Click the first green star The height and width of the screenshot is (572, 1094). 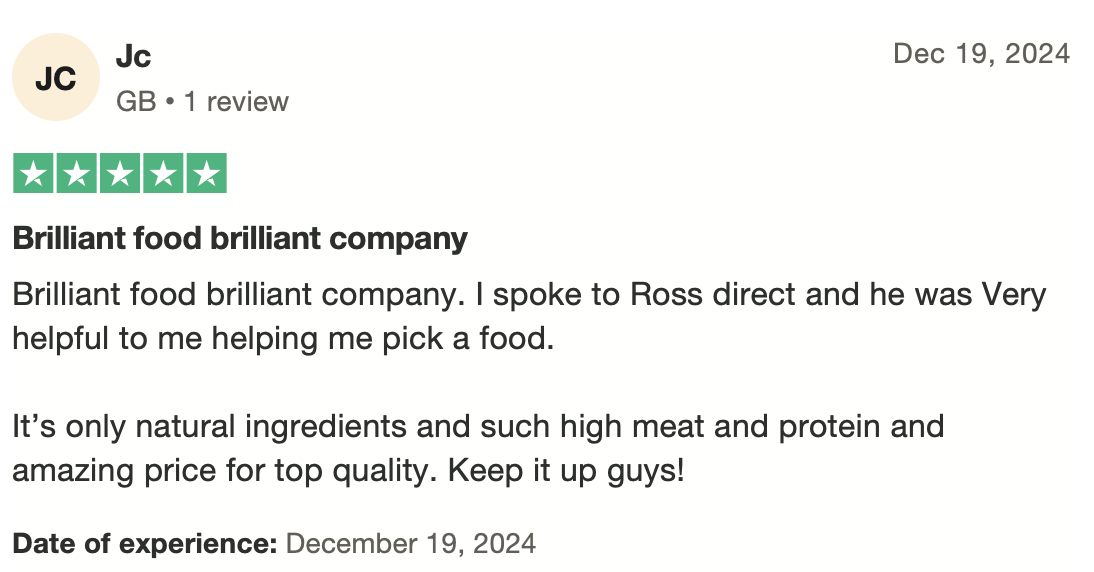pyautogui.click(x=33, y=172)
